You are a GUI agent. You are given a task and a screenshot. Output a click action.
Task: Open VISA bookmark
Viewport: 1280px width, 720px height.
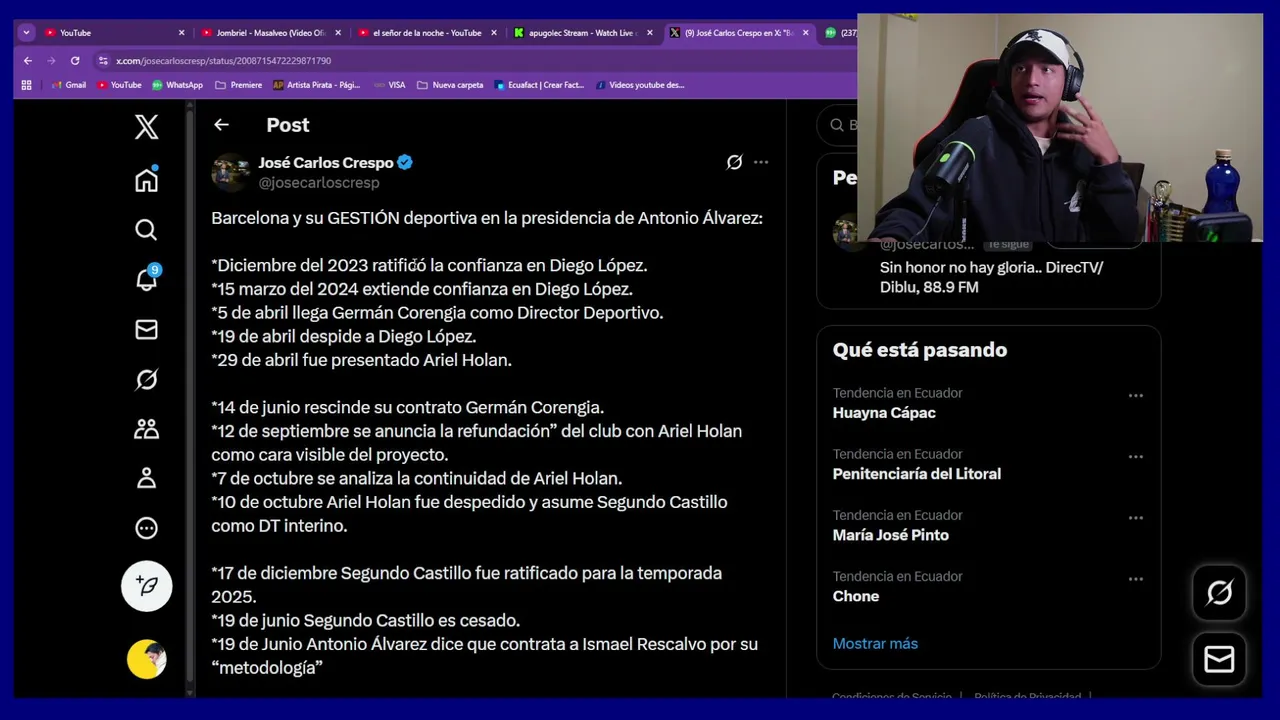click(389, 85)
